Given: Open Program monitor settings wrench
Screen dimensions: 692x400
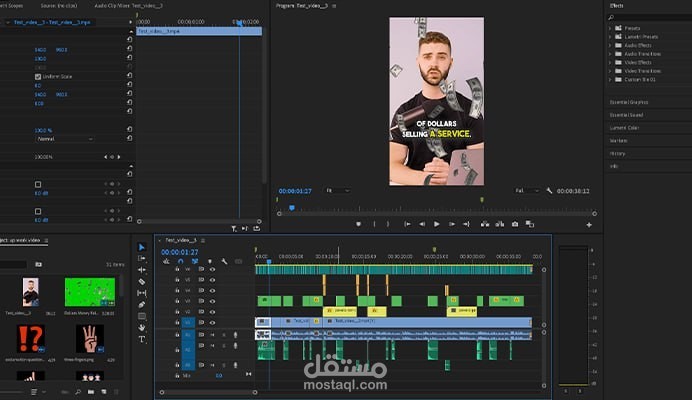Looking at the screenshot, I should coord(549,191).
